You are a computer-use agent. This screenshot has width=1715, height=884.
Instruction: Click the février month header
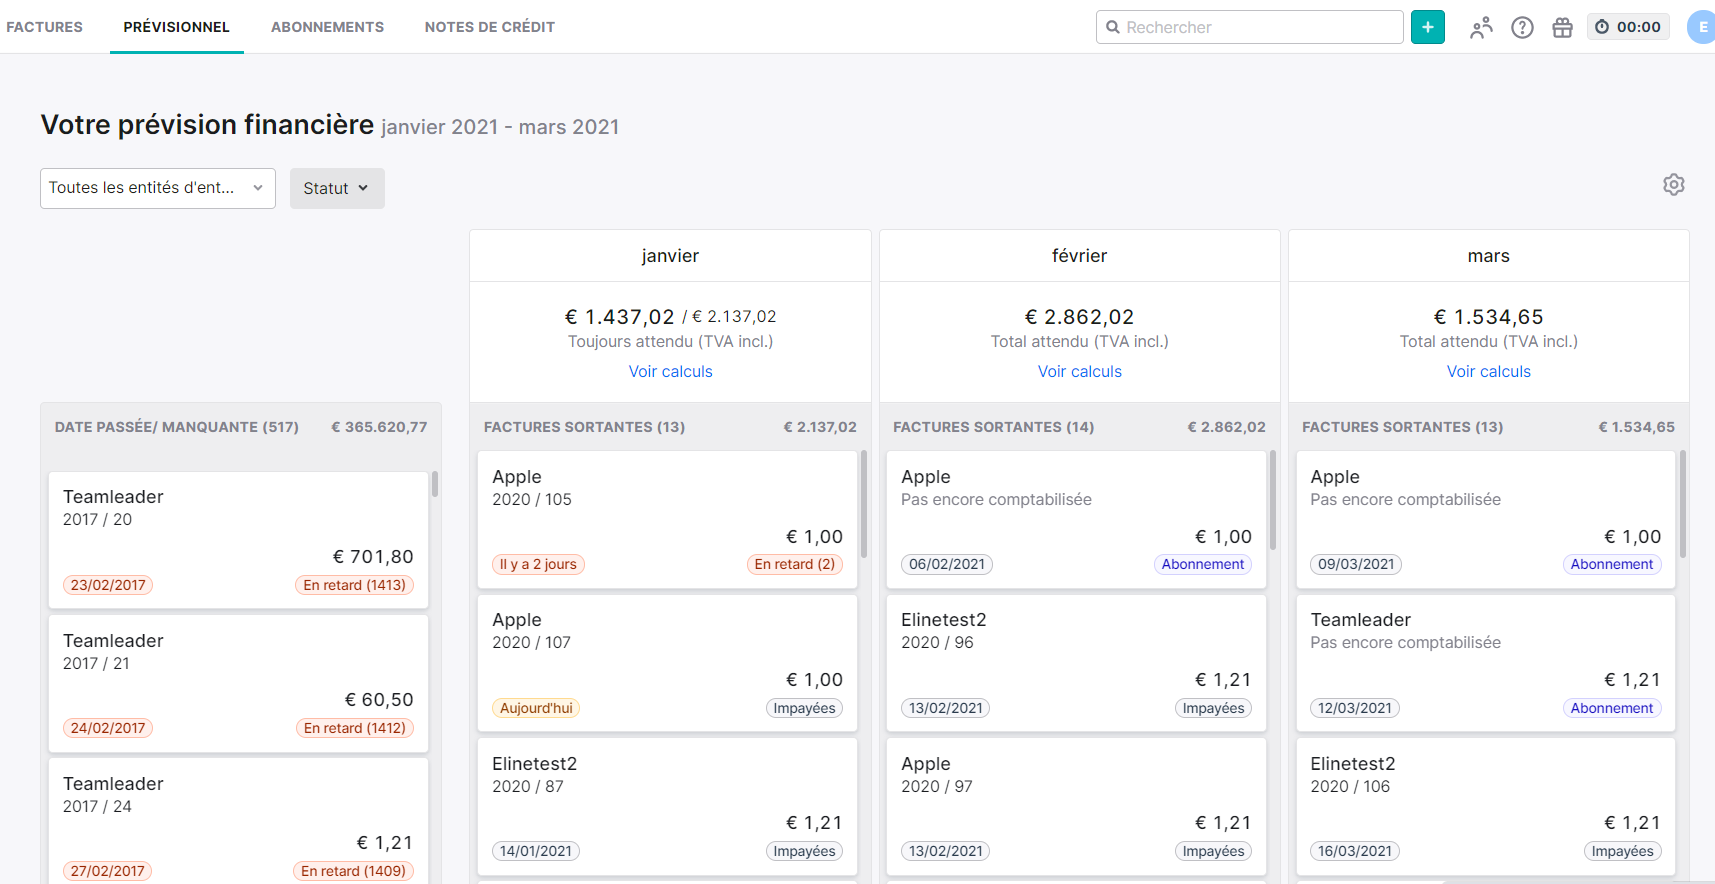pyautogui.click(x=1080, y=256)
